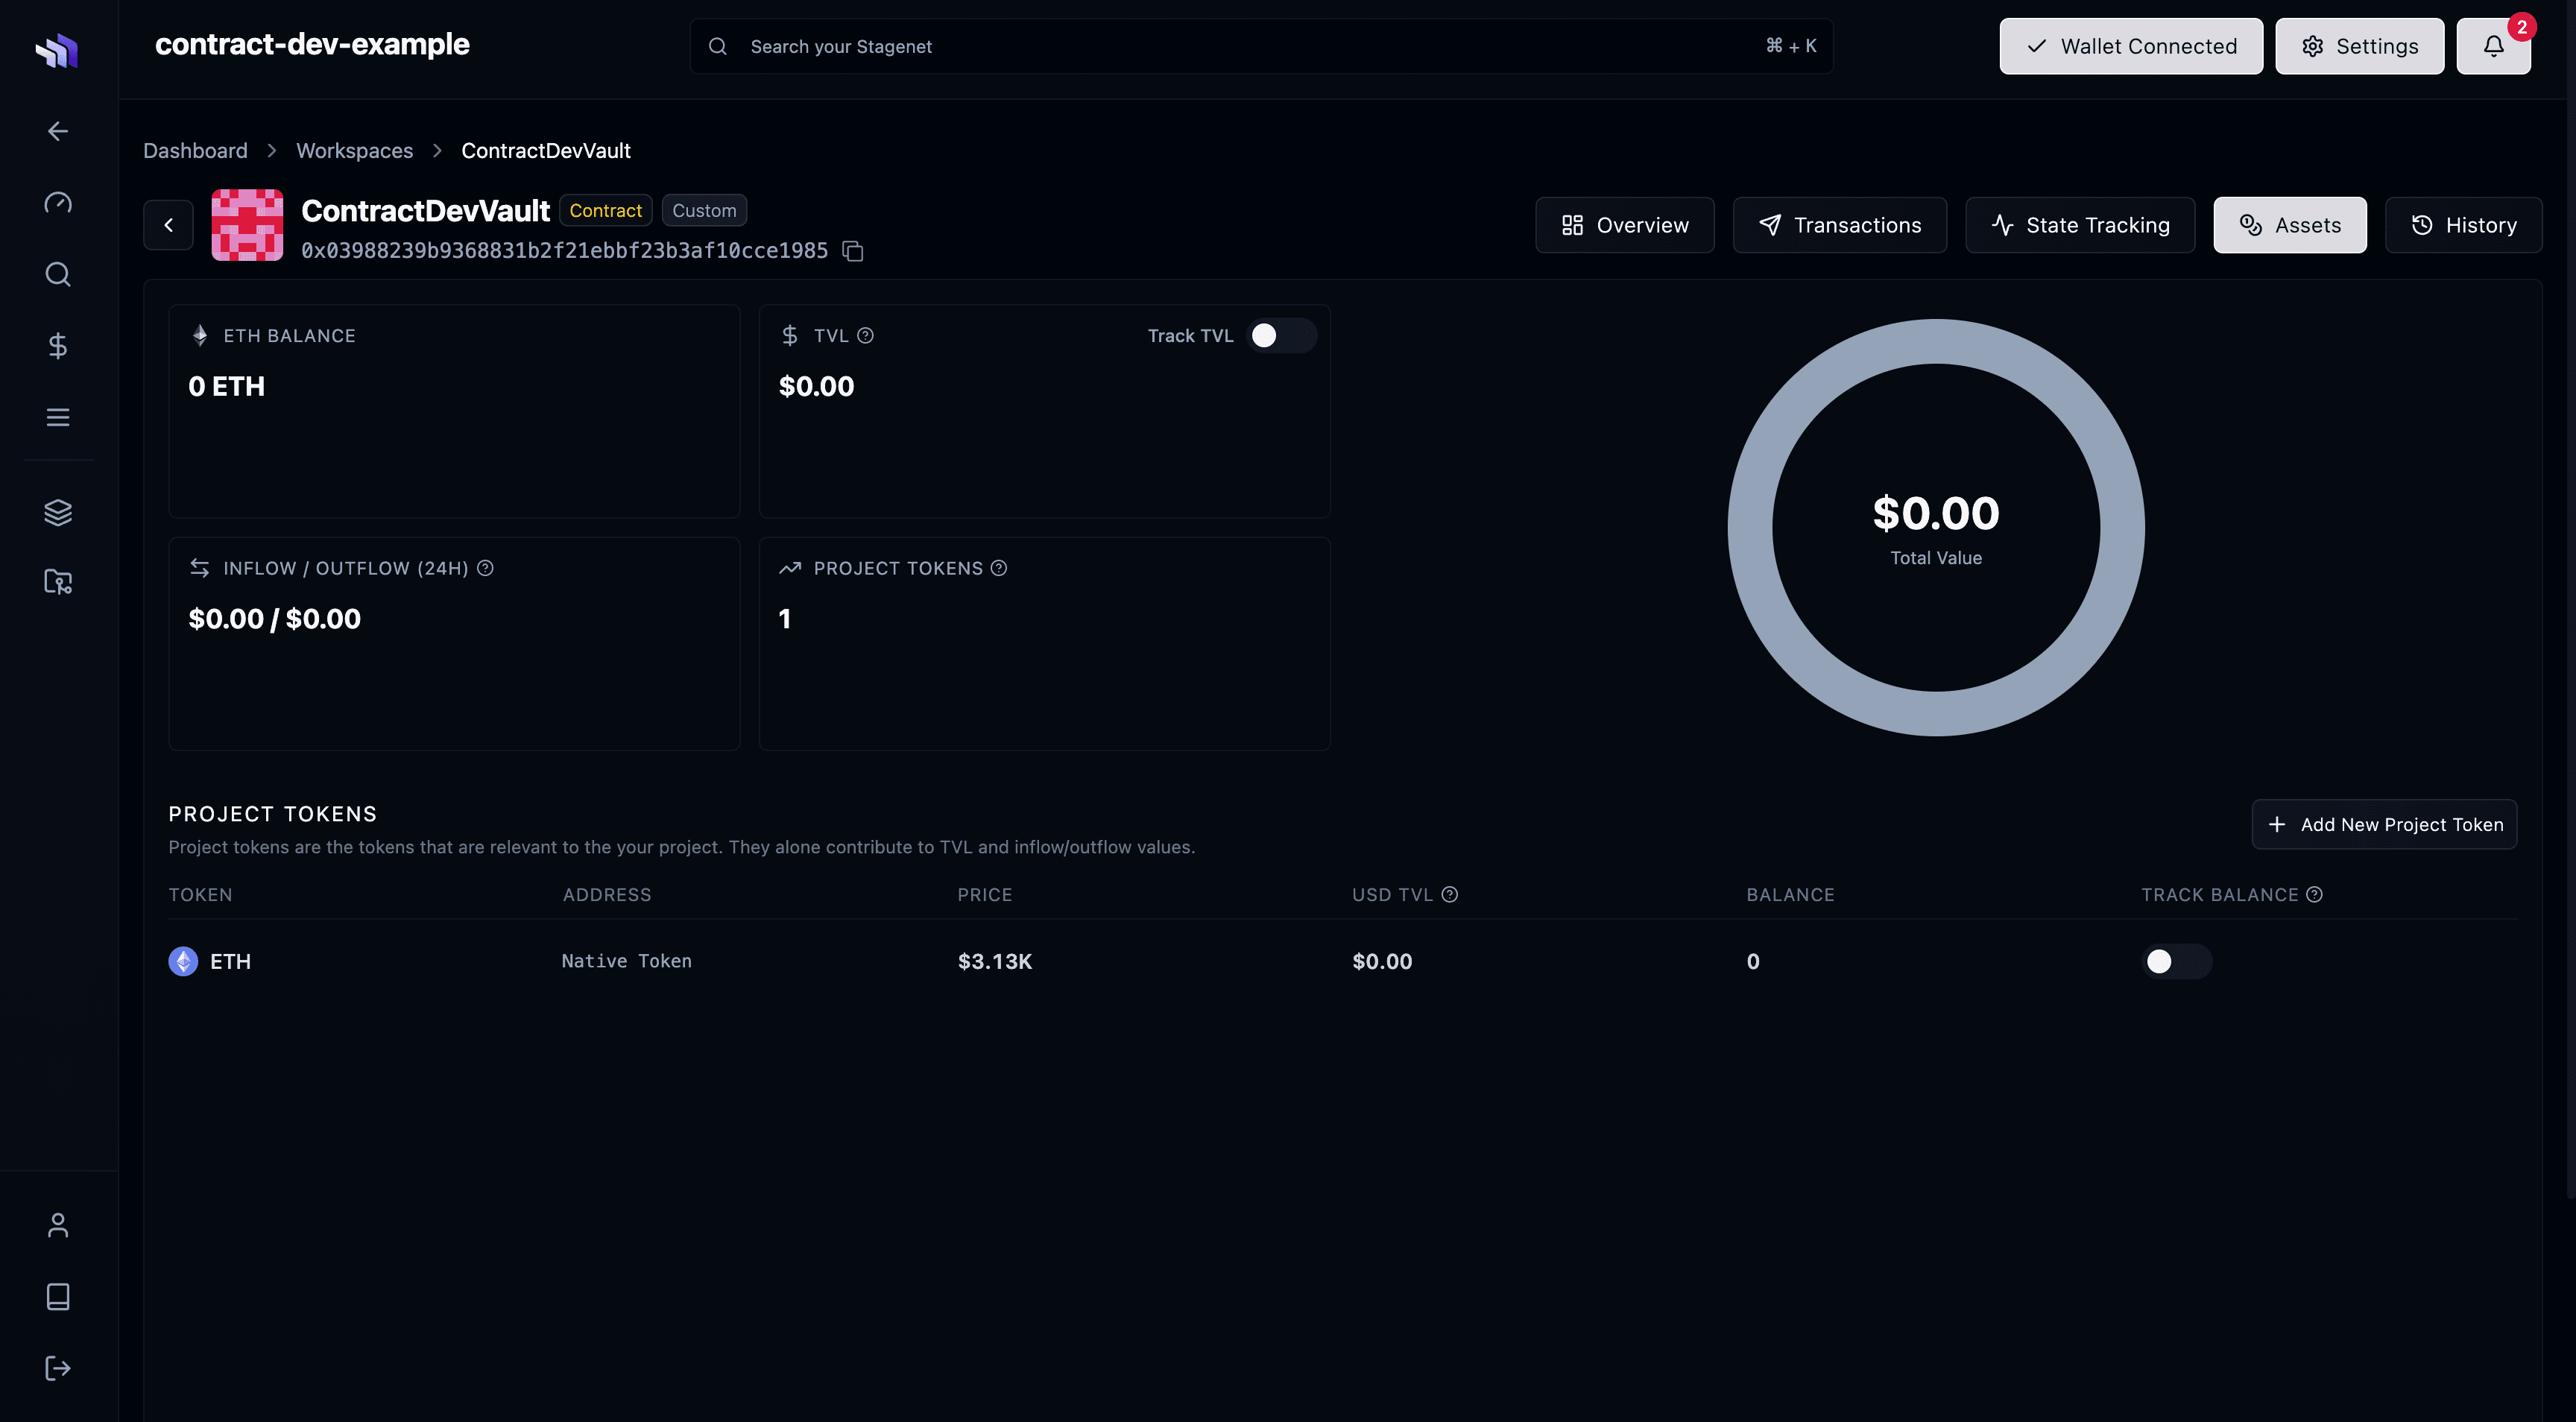This screenshot has width=2576, height=1422.
Task: Open notifications bell with badge
Action: pos(2493,46)
